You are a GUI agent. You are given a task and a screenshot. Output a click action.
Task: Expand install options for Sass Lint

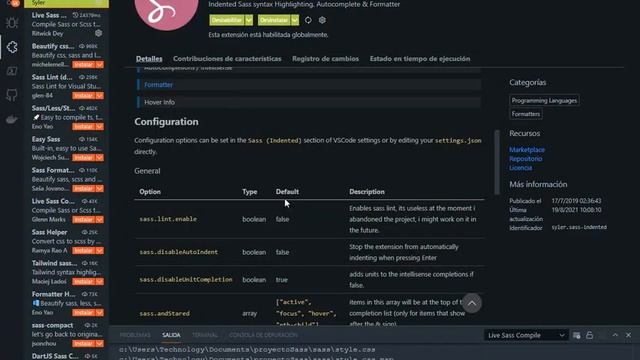[100, 96]
